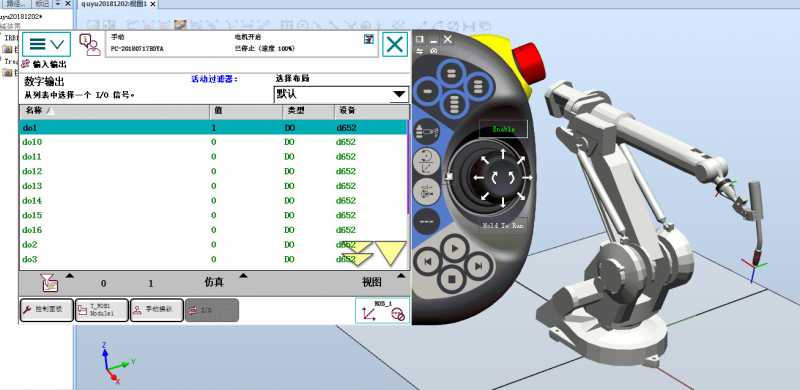Sort signals by the 名称 column header
800x390 pixels.
tap(114, 110)
